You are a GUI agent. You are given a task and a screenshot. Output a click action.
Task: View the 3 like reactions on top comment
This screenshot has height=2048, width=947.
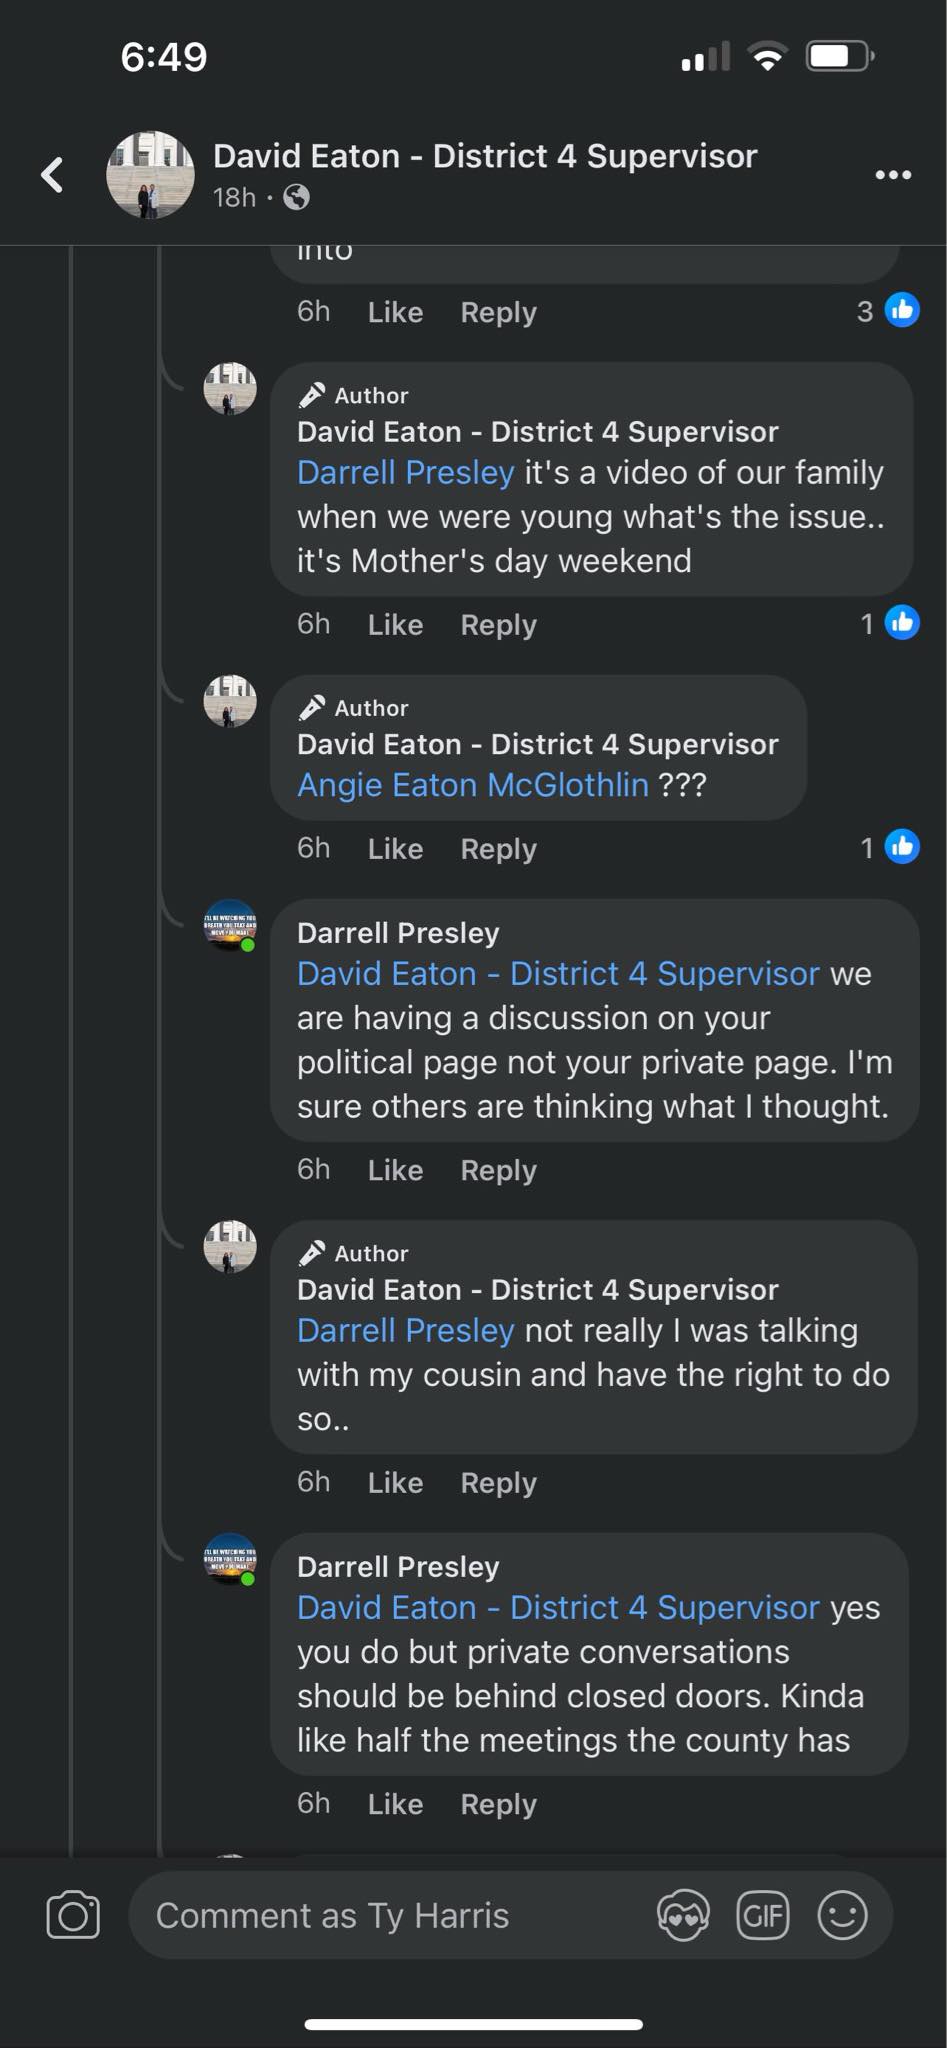[x=888, y=311]
